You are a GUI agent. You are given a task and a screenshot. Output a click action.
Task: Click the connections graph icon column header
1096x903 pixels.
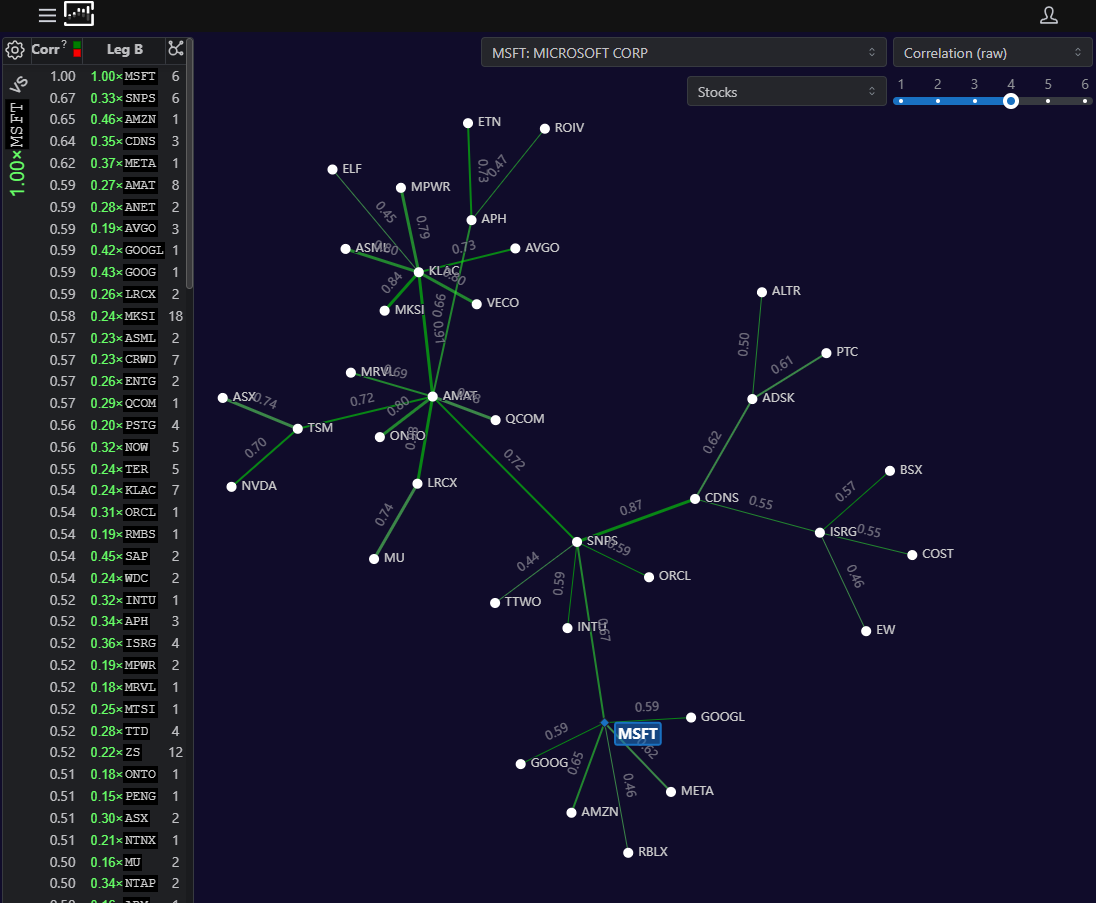click(176, 49)
